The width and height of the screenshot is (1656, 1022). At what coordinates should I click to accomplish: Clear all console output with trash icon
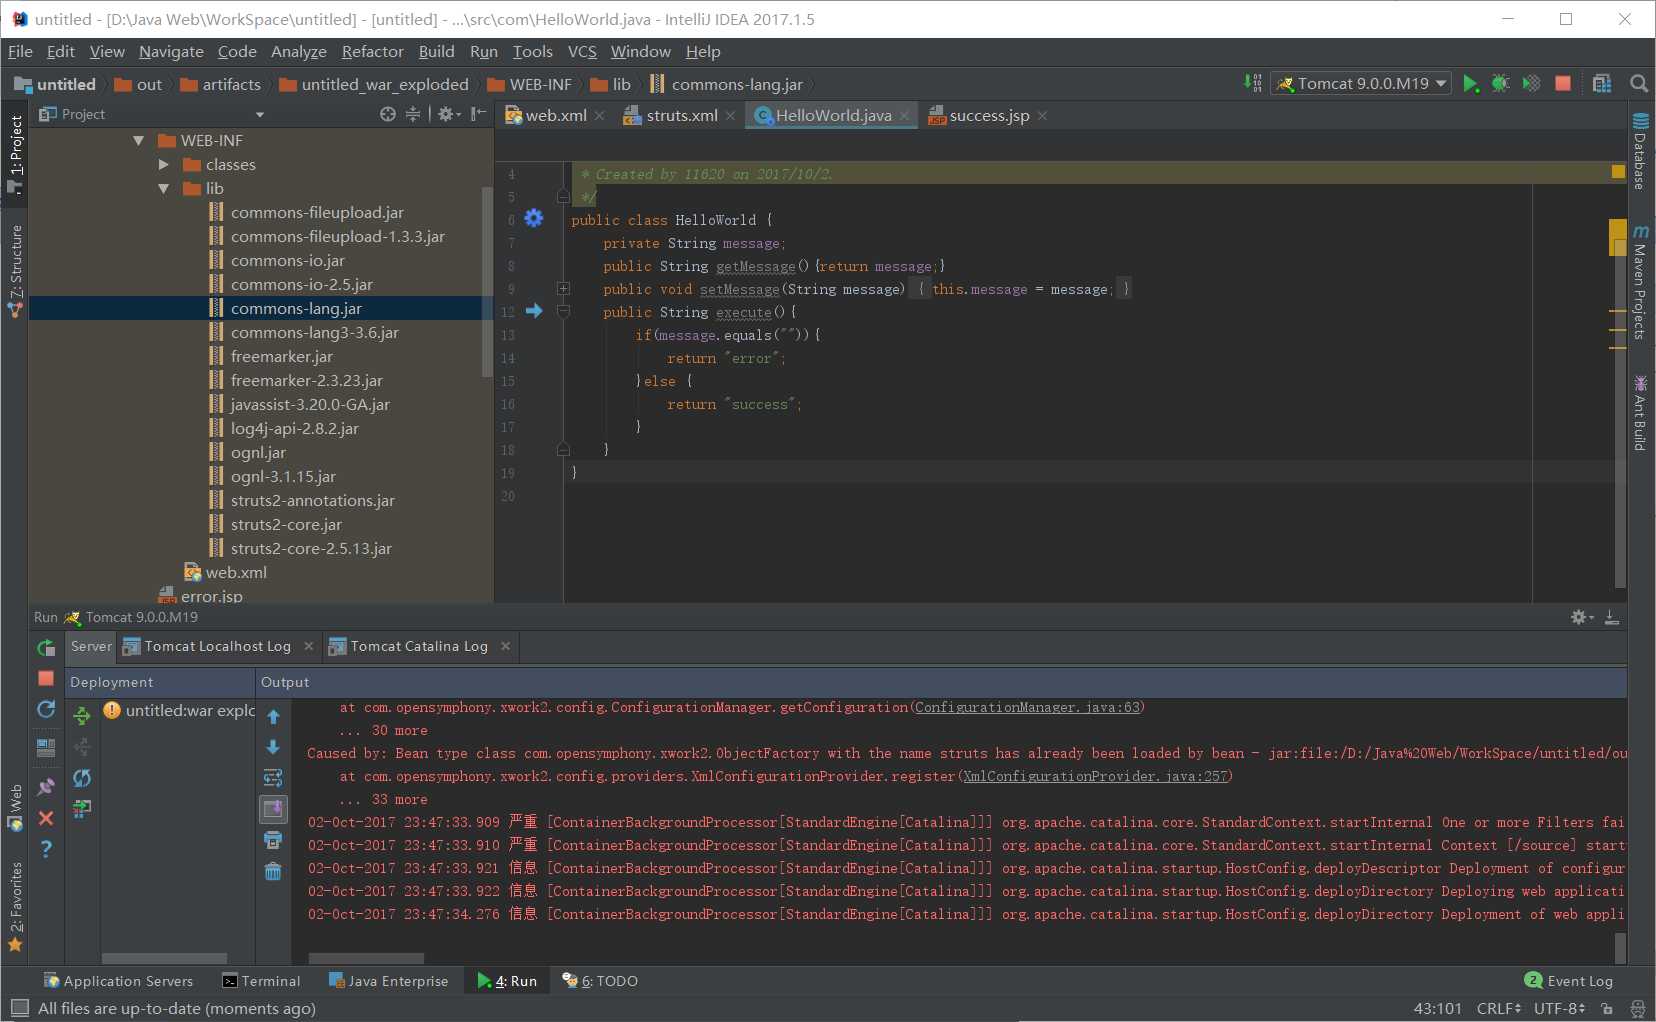[x=273, y=871]
